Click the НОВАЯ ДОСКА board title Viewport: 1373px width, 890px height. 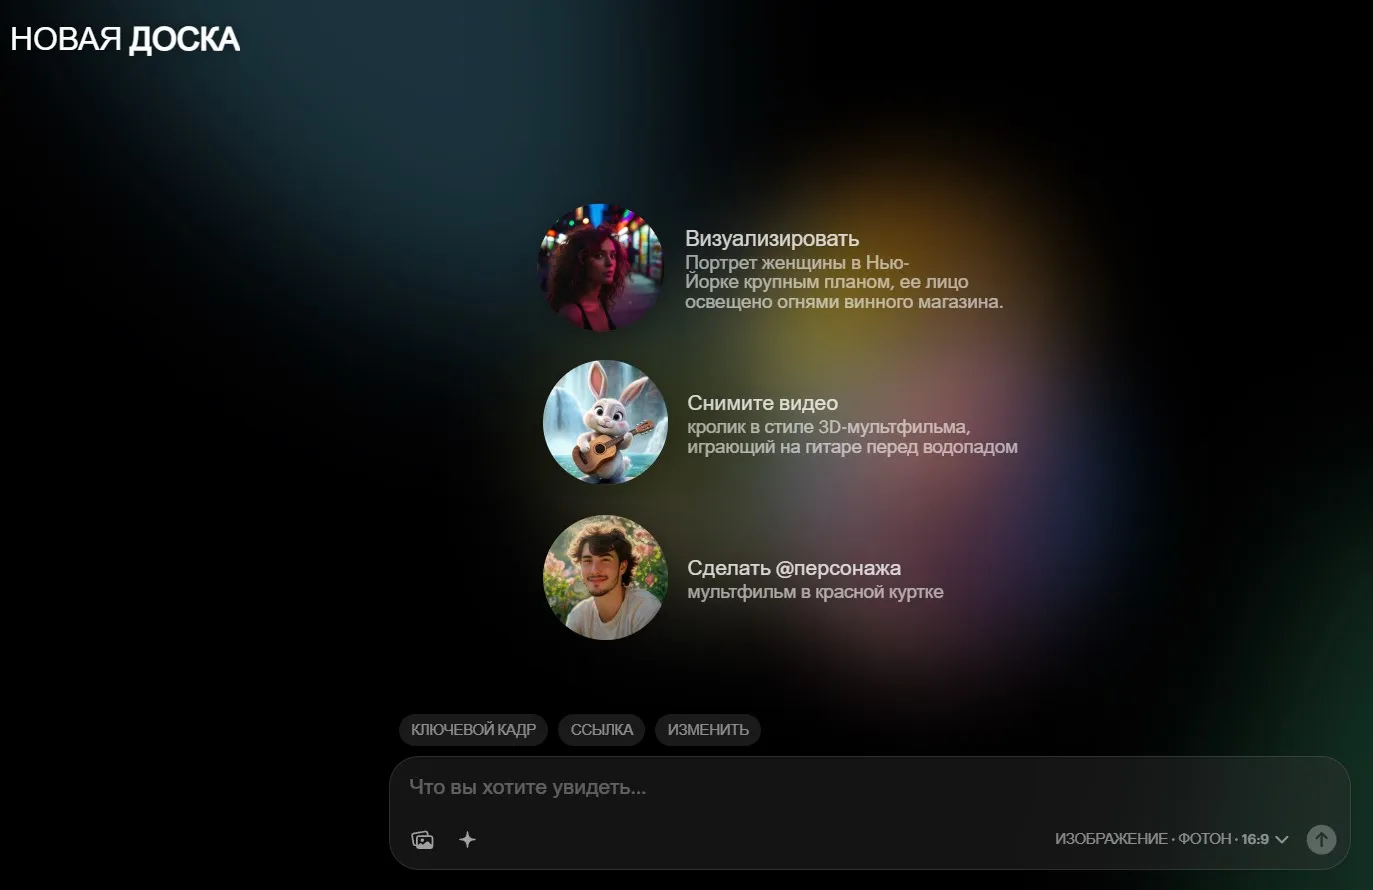coord(125,39)
